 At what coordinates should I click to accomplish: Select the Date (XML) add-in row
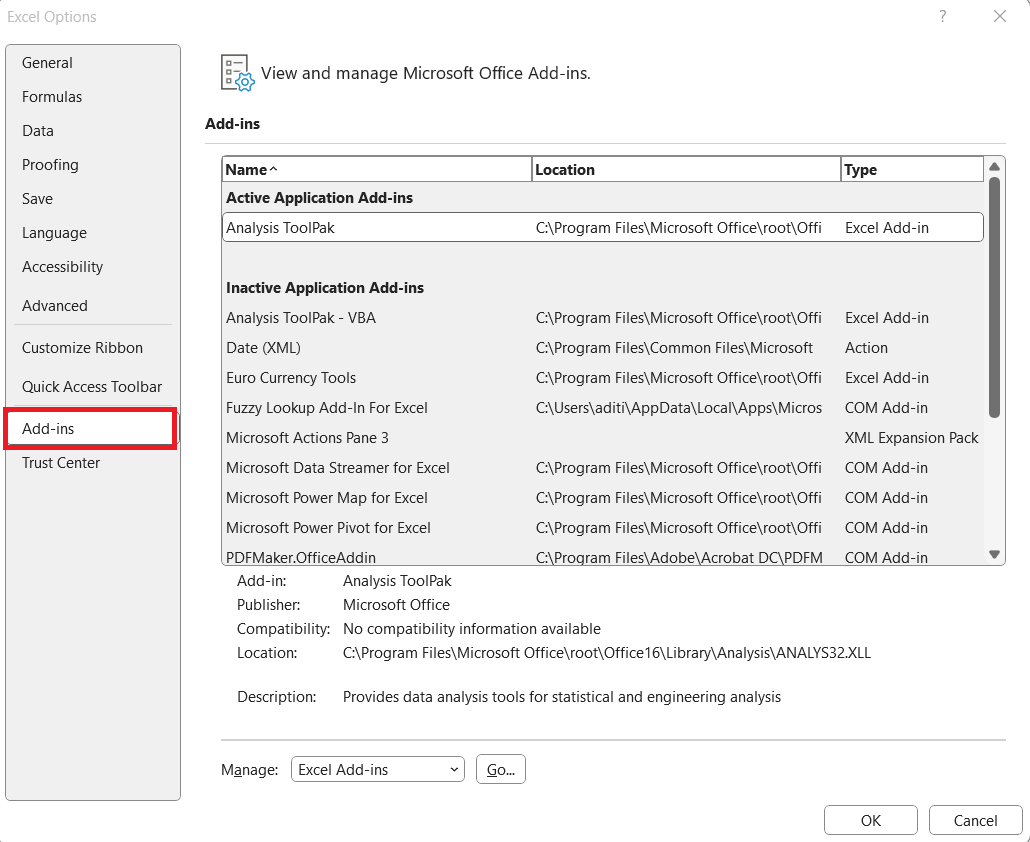602,347
